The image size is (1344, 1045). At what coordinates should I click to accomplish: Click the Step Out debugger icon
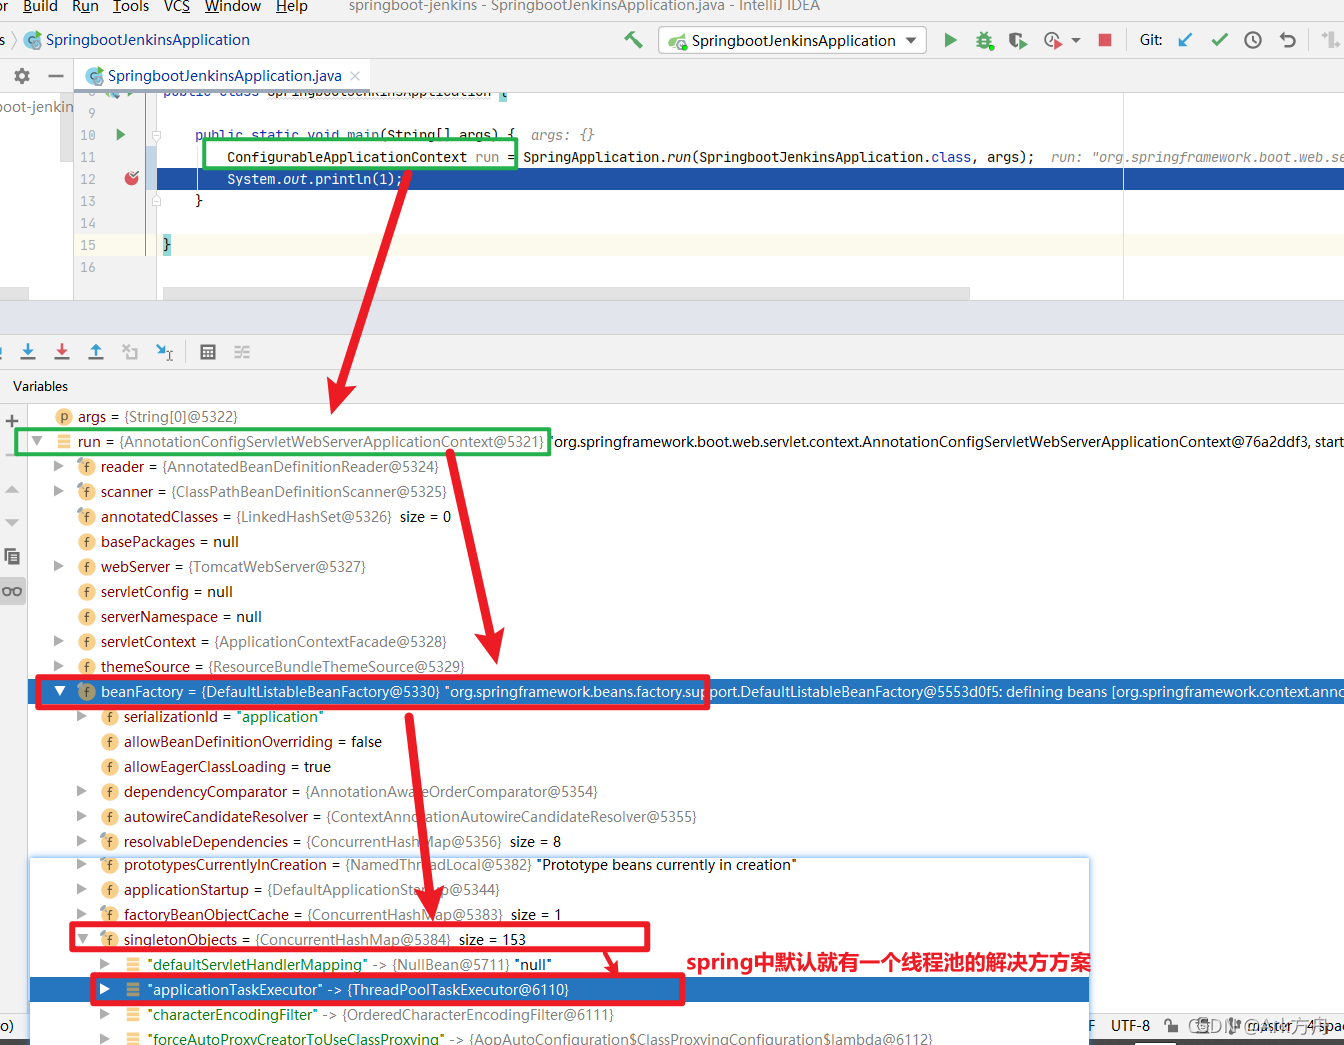(96, 352)
